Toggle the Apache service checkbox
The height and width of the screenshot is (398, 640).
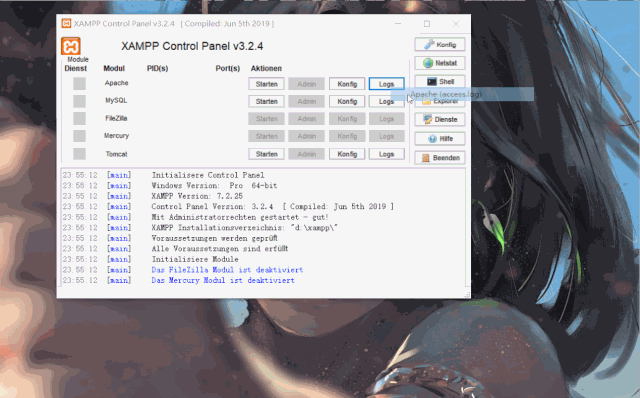point(79,84)
